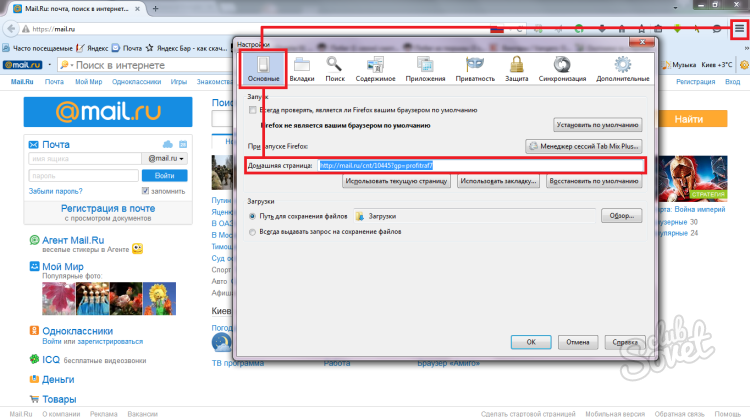Toggle the 'запомнить' checkbox in mail login

146,191
